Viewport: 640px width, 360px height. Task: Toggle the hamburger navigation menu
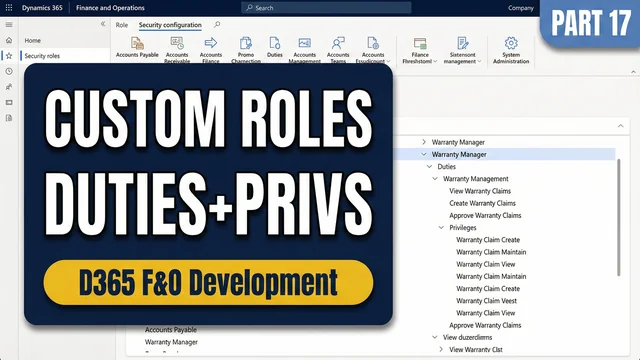click(x=9, y=24)
